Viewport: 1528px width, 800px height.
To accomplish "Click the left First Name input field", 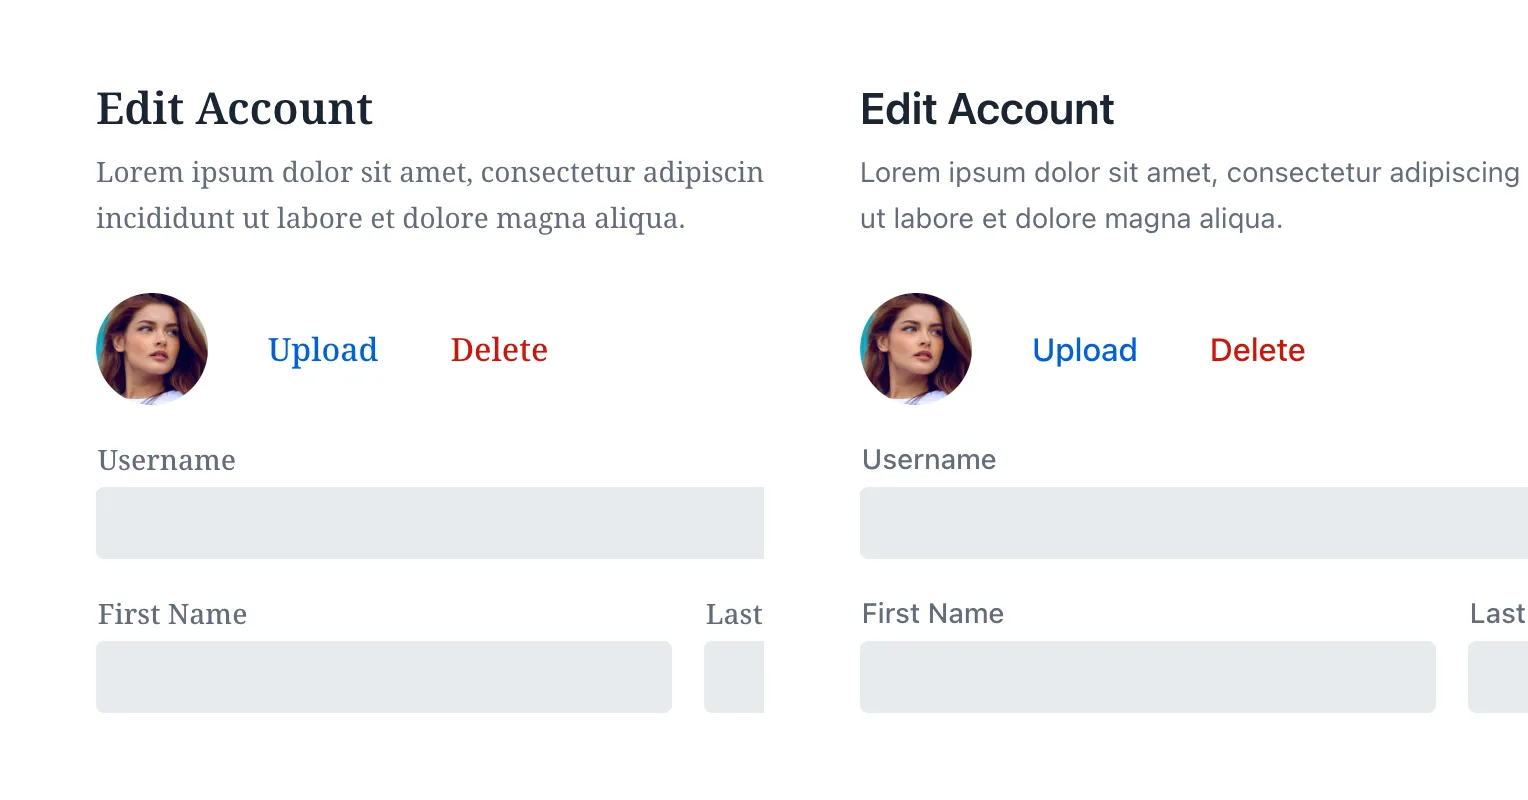I will 383,677.
